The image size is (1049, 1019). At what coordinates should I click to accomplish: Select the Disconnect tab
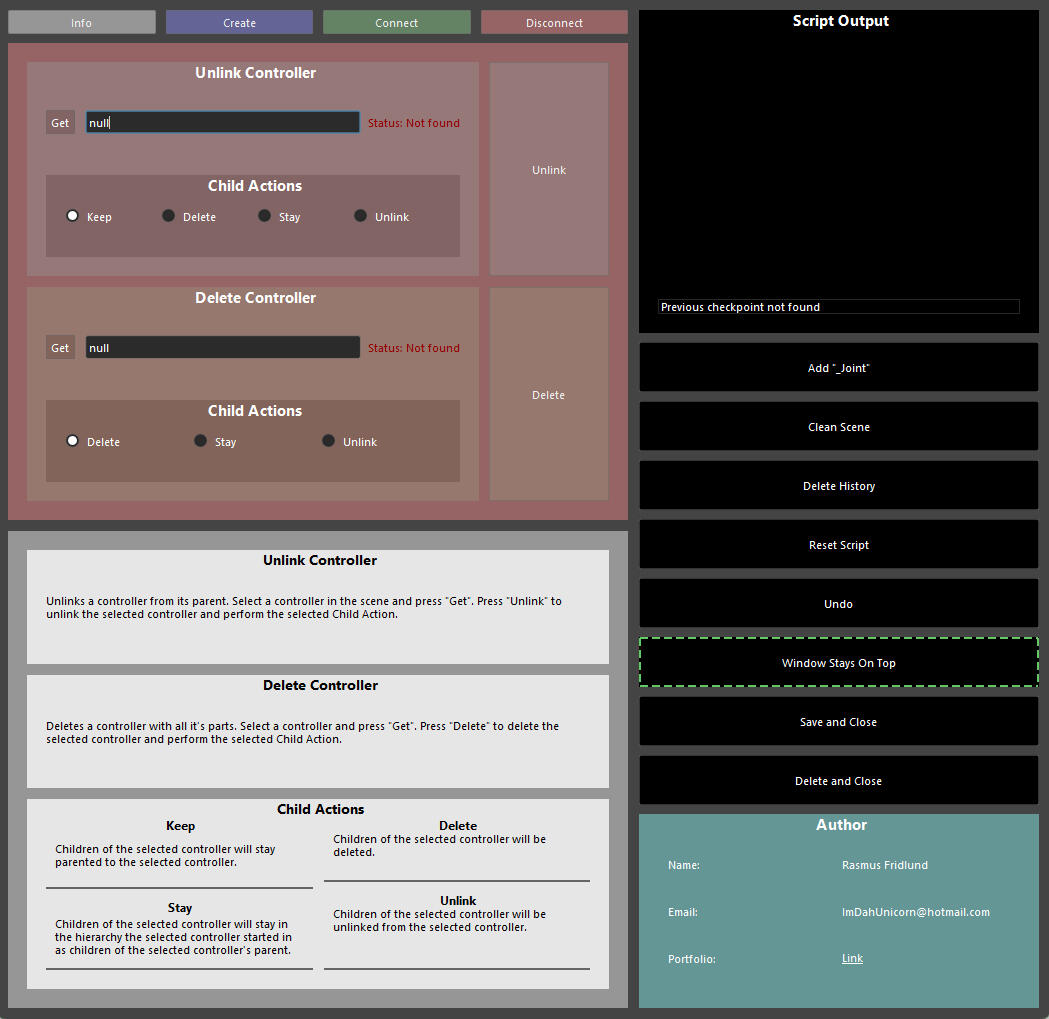(554, 23)
